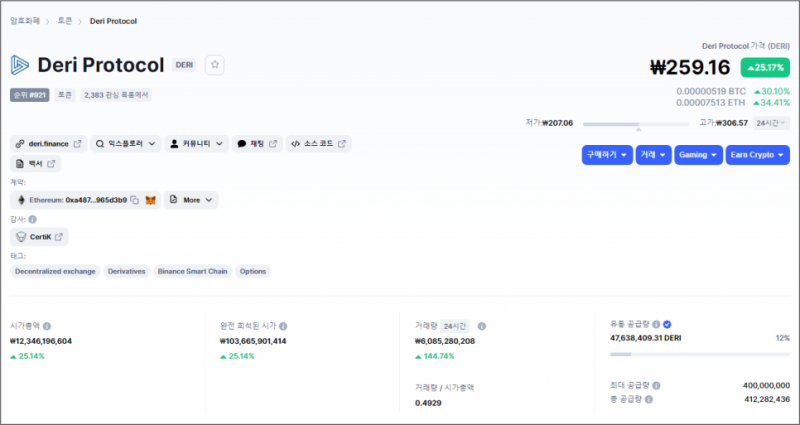Open the deri.finance website link

click(x=49, y=144)
